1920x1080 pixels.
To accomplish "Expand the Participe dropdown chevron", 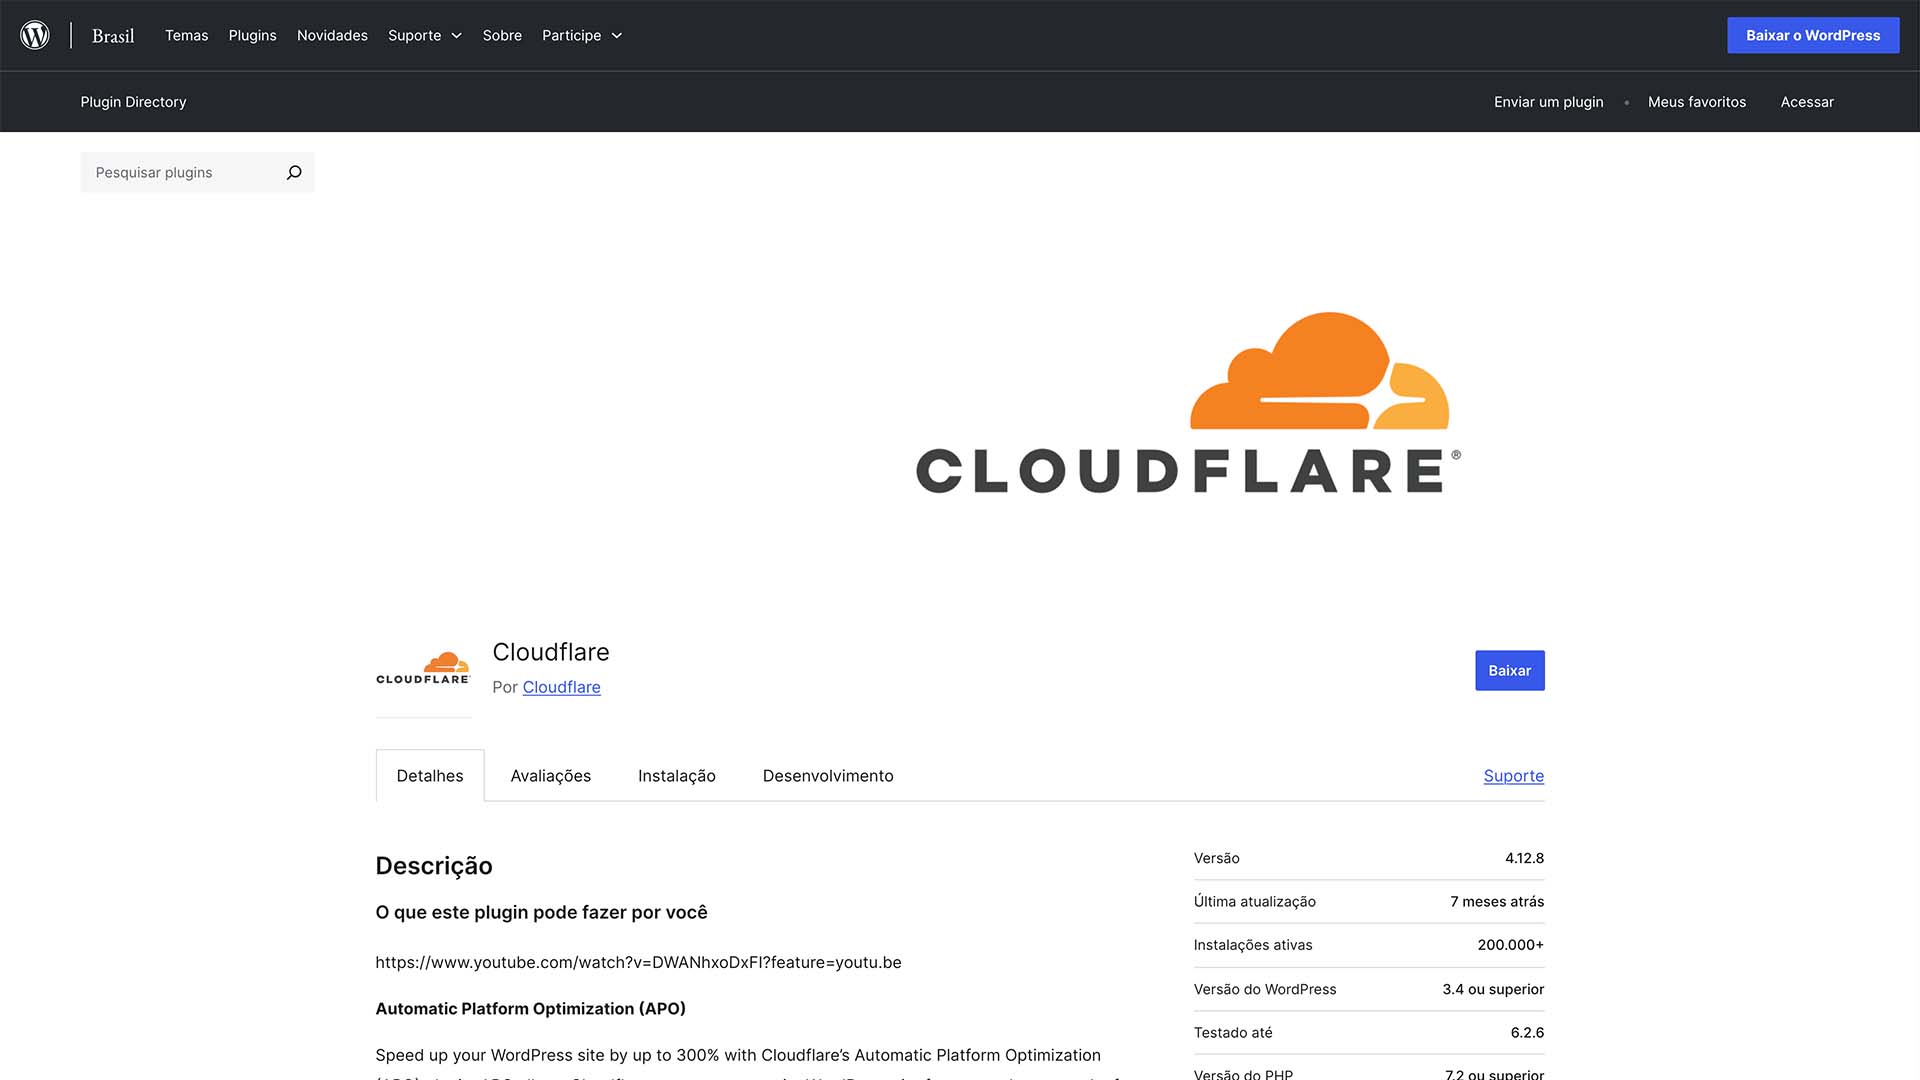I will click(617, 36).
